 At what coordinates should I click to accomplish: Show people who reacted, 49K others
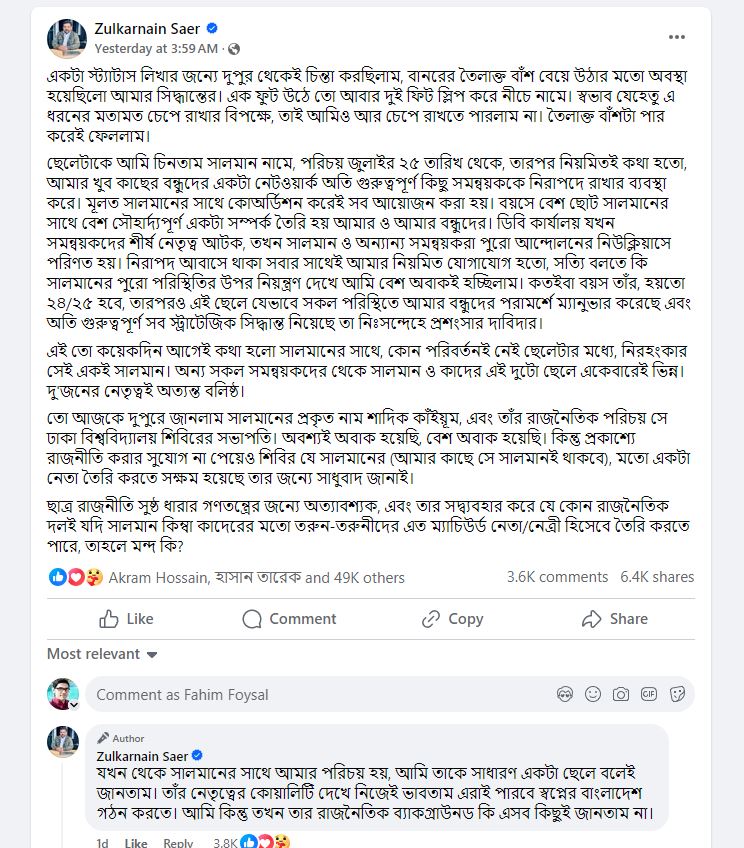(x=256, y=578)
